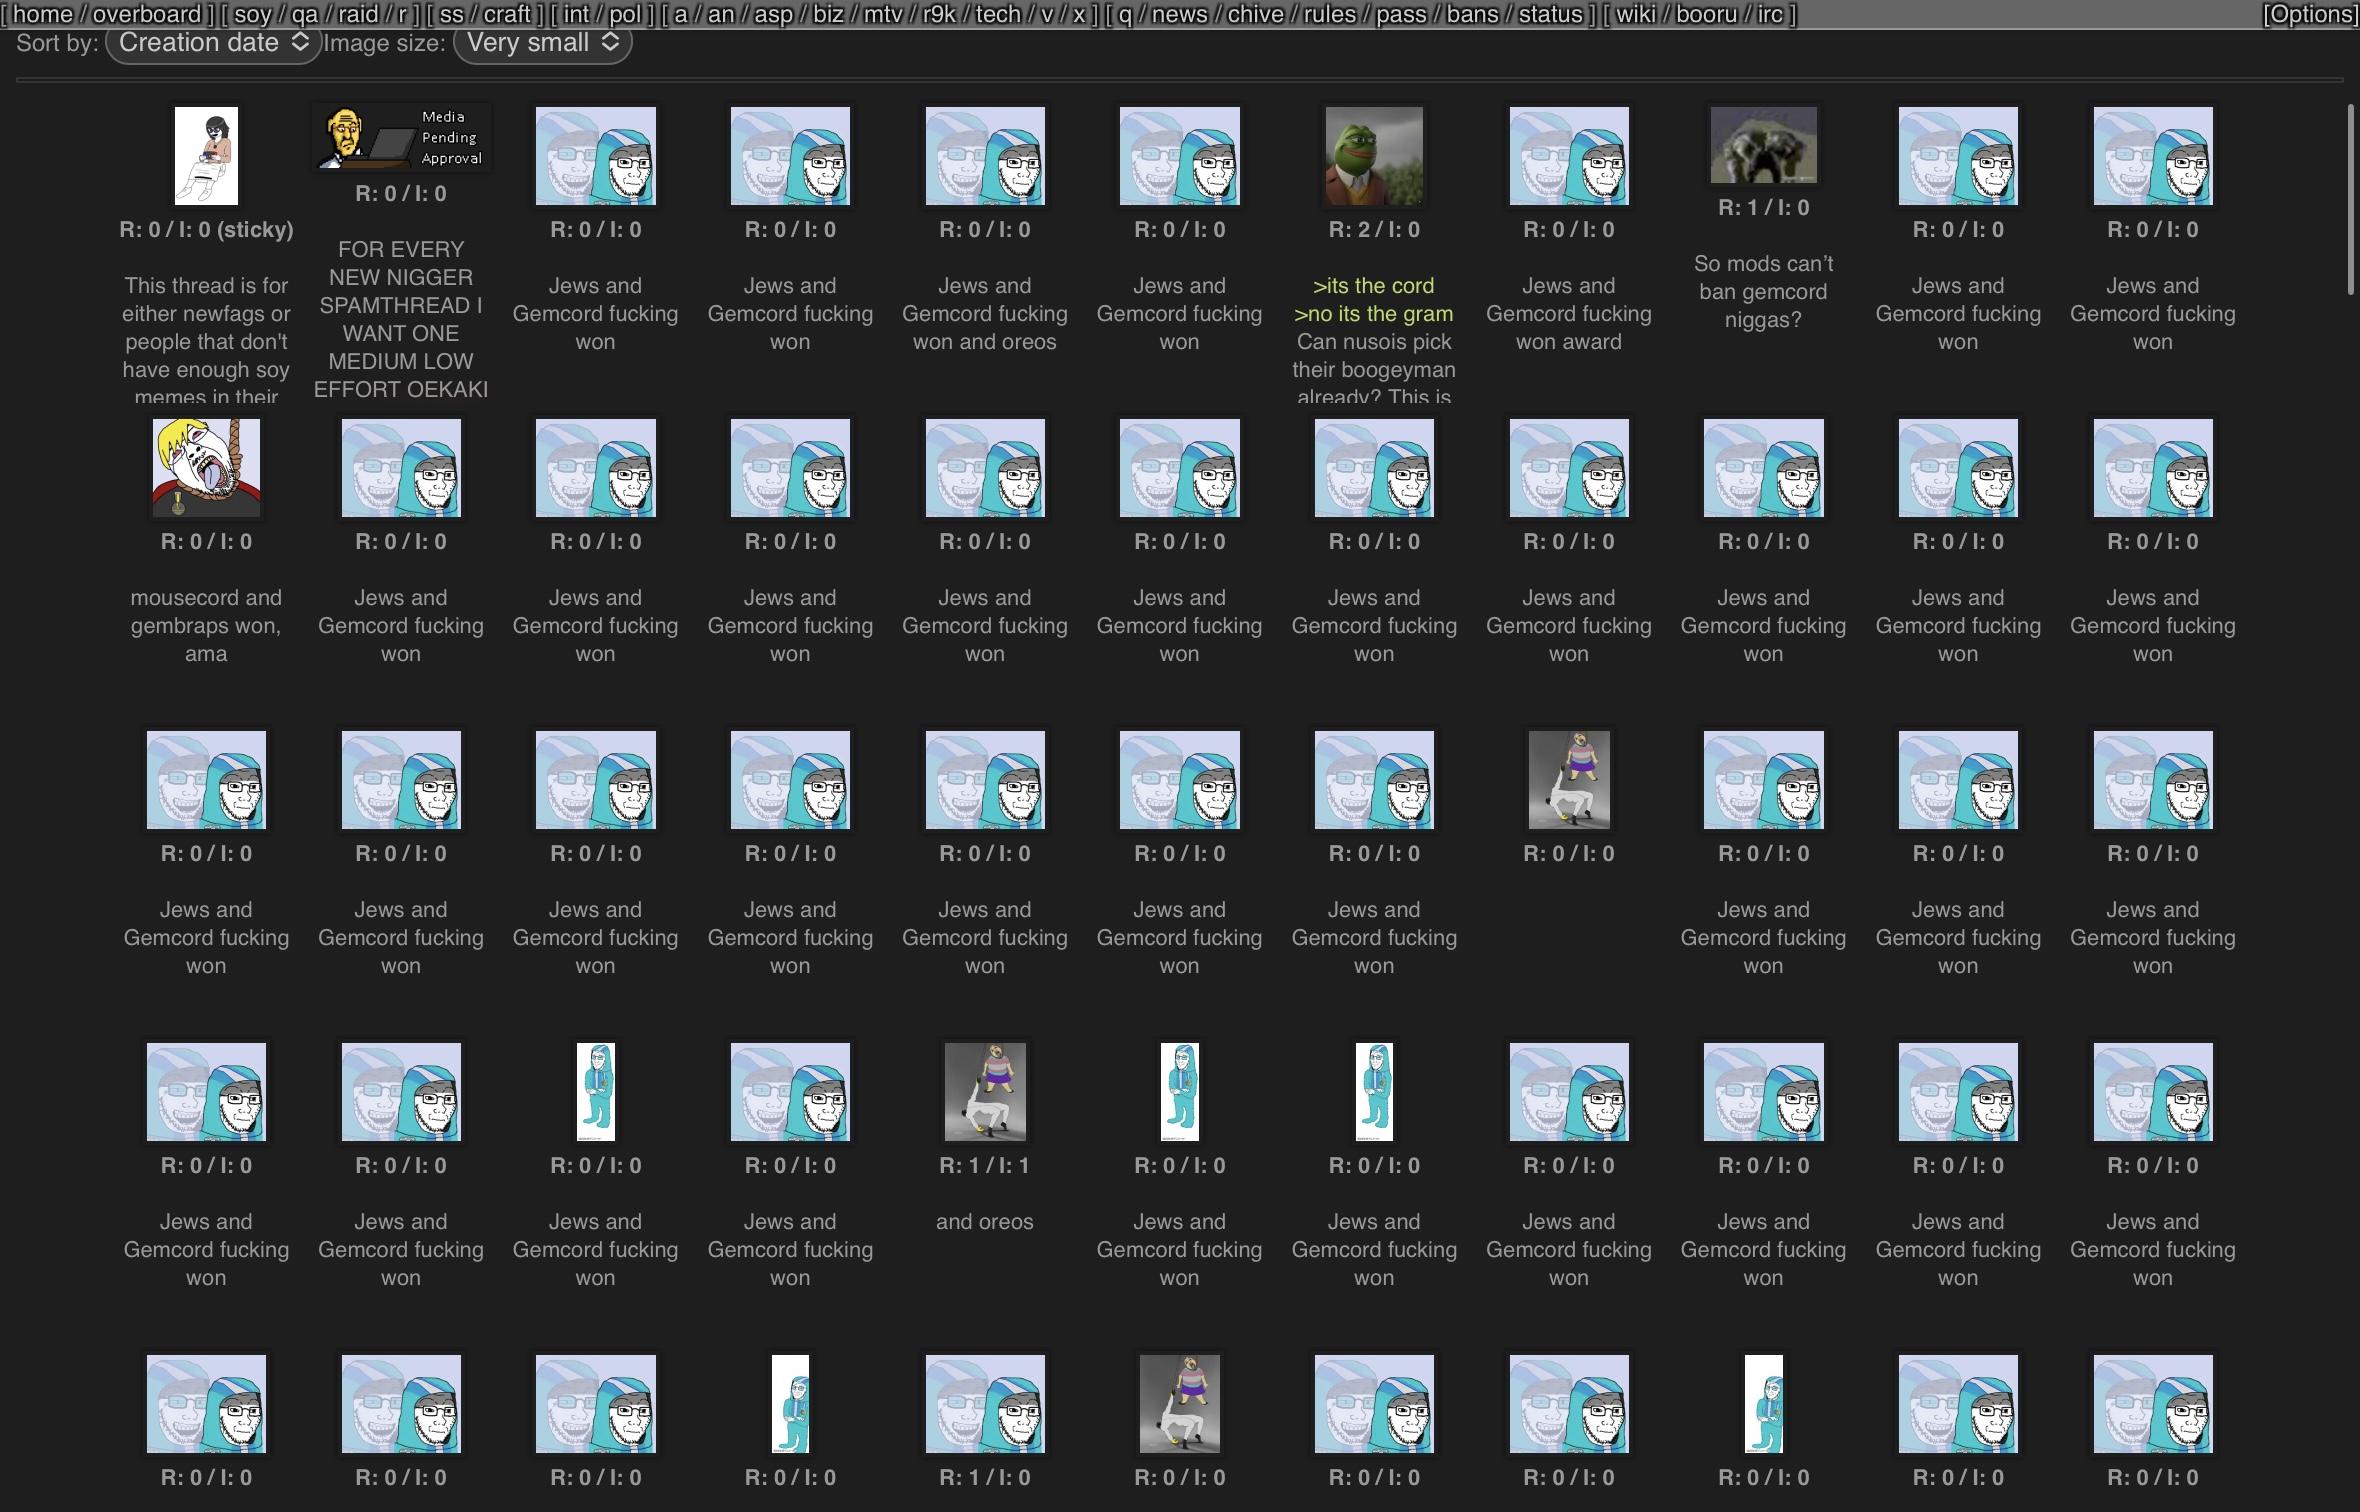Open the Options menu
This screenshot has width=2360, height=1512.
tap(2310, 14)
